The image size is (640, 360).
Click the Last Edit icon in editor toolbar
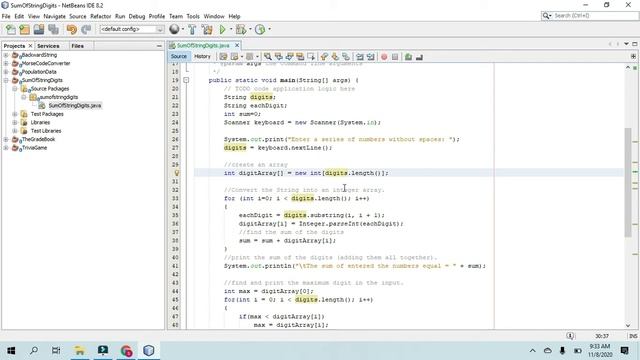[x=223, y=57]
